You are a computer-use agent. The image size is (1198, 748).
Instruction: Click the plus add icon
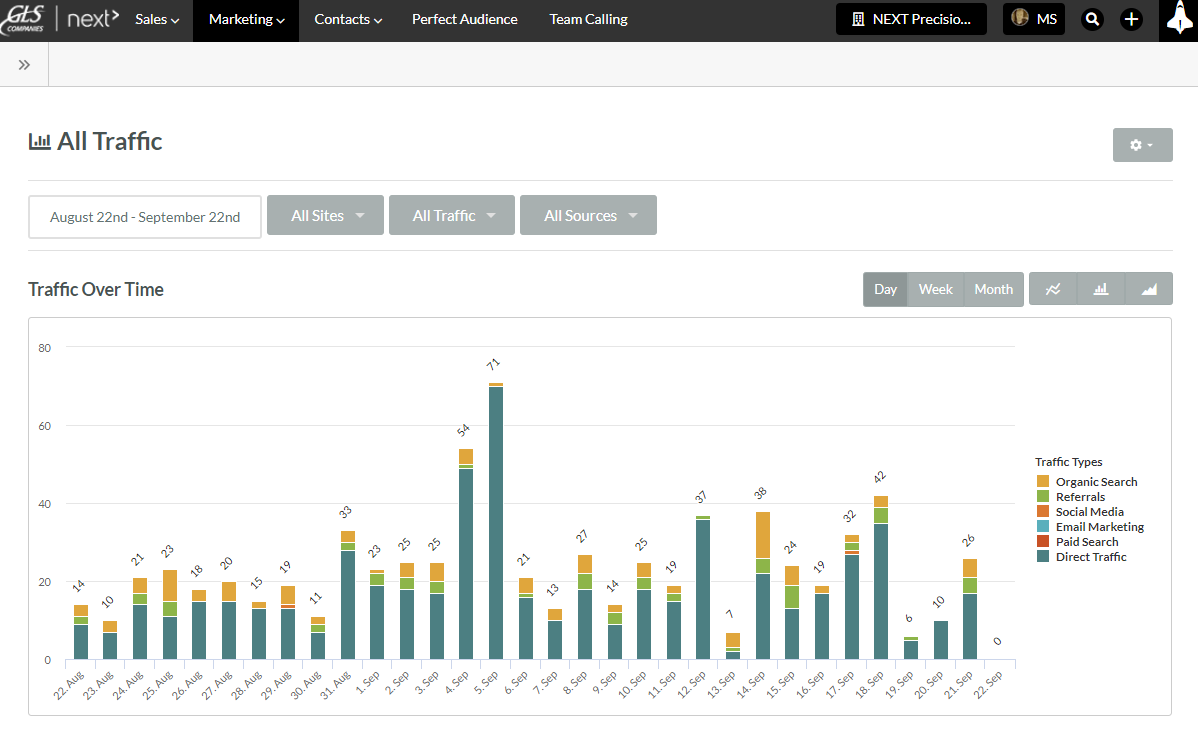click(1131, 19)
